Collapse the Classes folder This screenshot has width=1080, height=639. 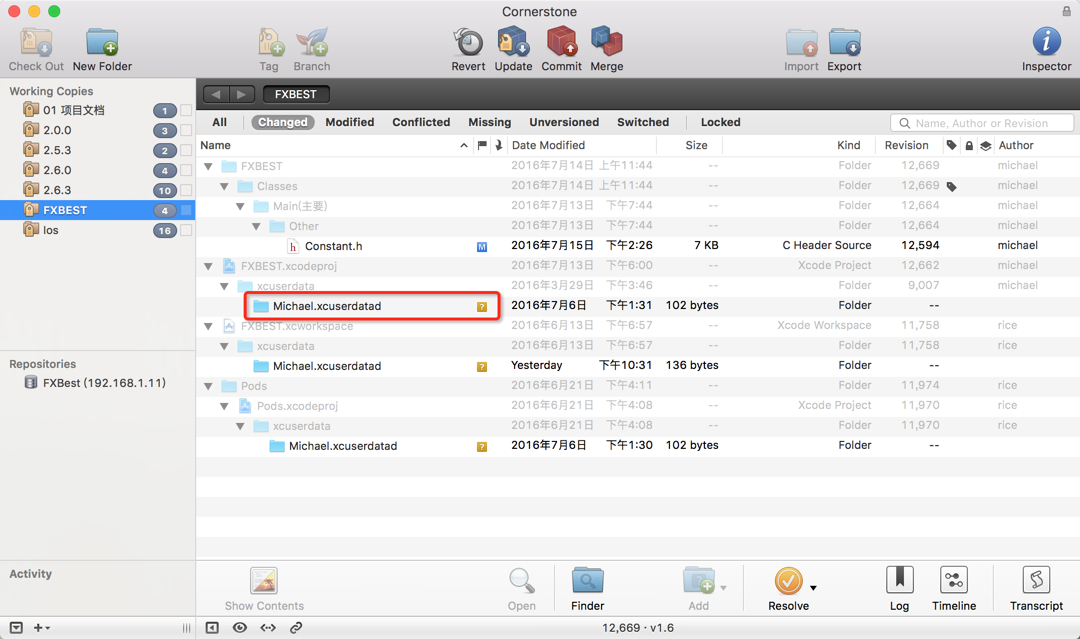coord(225,187)
